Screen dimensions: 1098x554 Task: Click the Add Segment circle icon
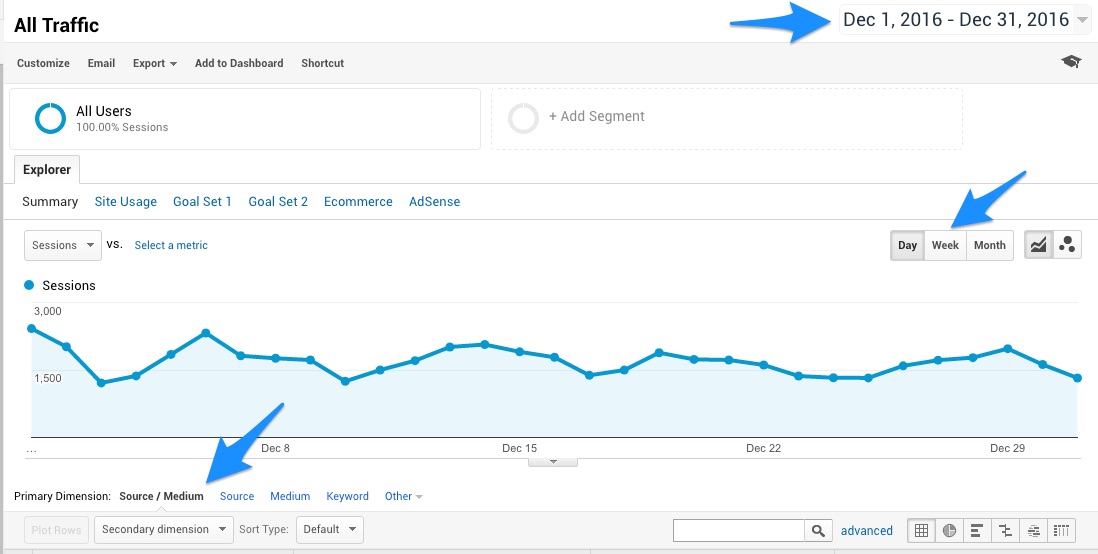523,118
